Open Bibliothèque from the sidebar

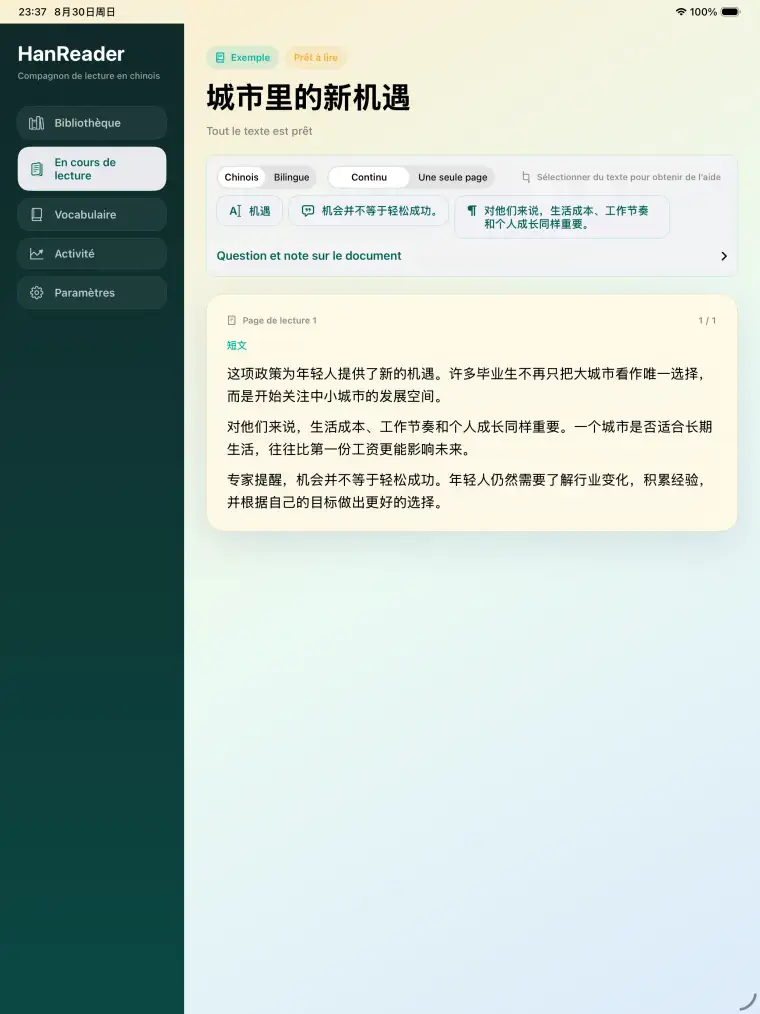92,123
